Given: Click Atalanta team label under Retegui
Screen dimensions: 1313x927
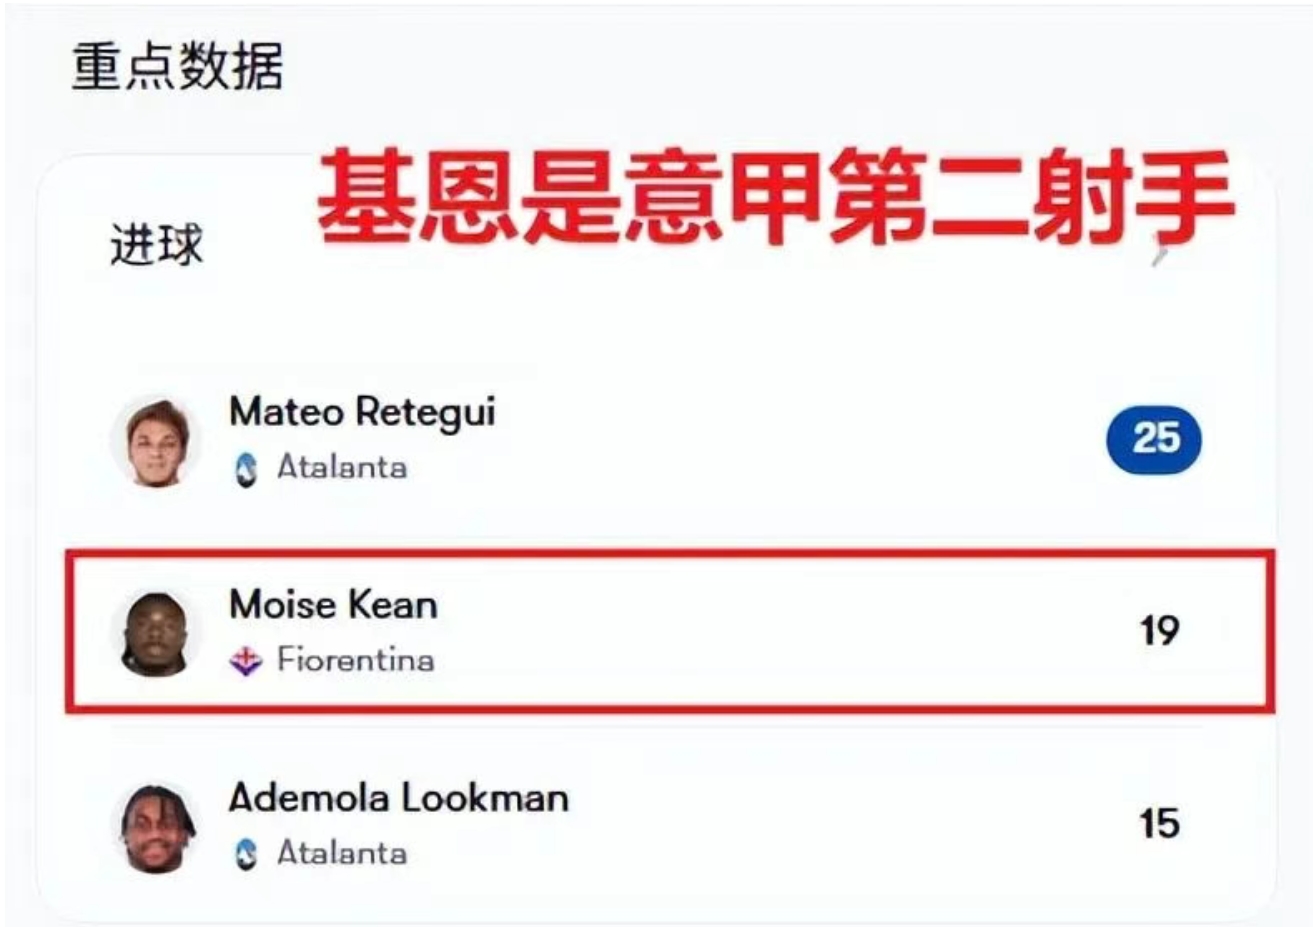Looking at the screenshot, I should click(x=342, y=467).
